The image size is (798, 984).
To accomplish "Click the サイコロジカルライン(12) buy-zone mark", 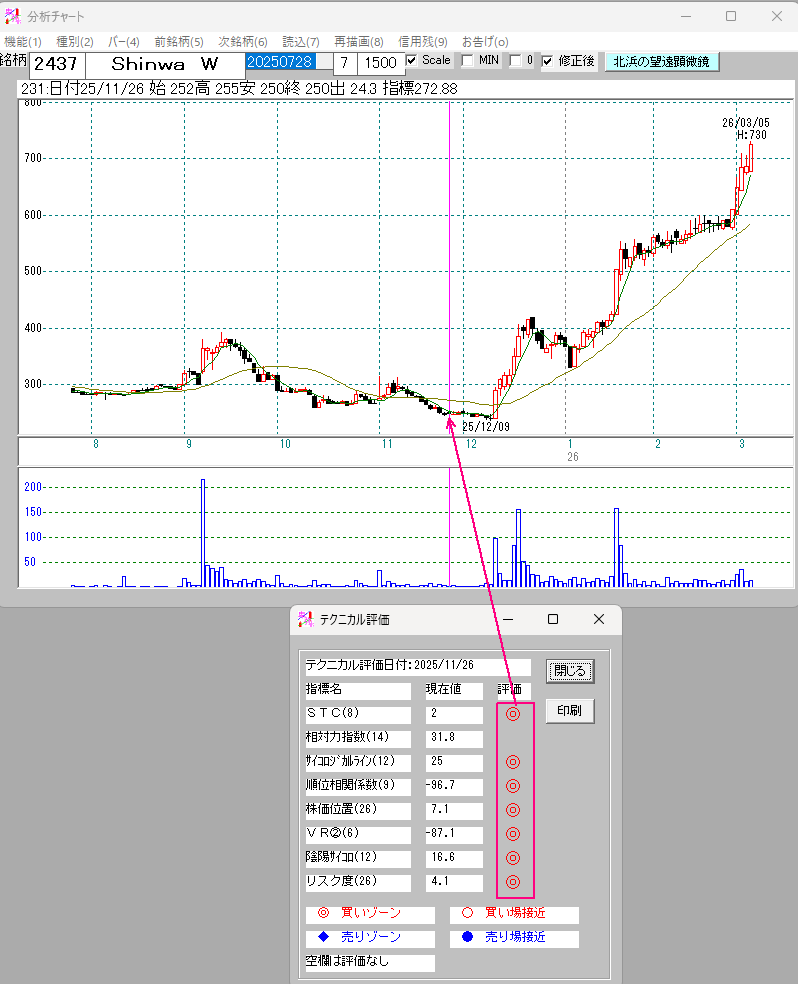I will coord(513,762).
